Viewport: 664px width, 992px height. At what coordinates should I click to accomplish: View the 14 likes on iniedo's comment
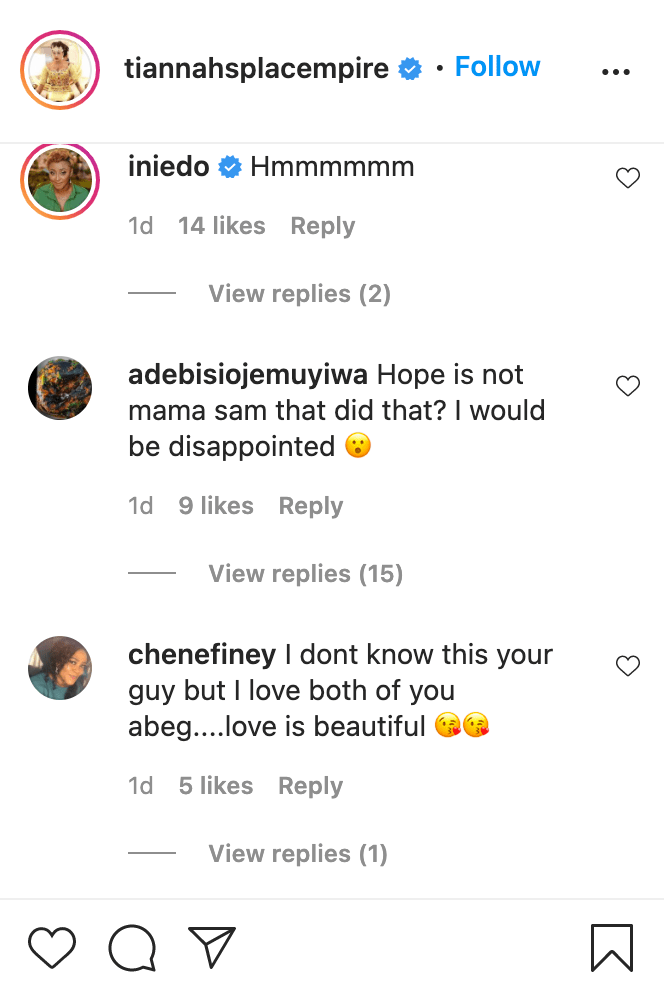221,226
